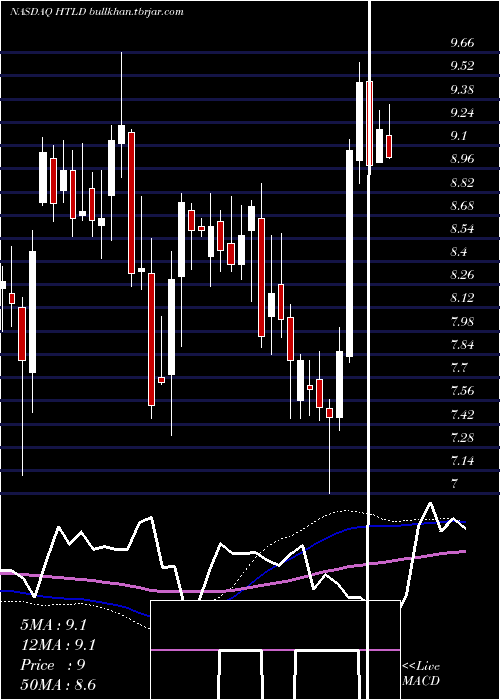Click the 50MA : 8.6 indicator text
Image resolution: width=500 pixels, height=700 pixels.
coord(58,685)
